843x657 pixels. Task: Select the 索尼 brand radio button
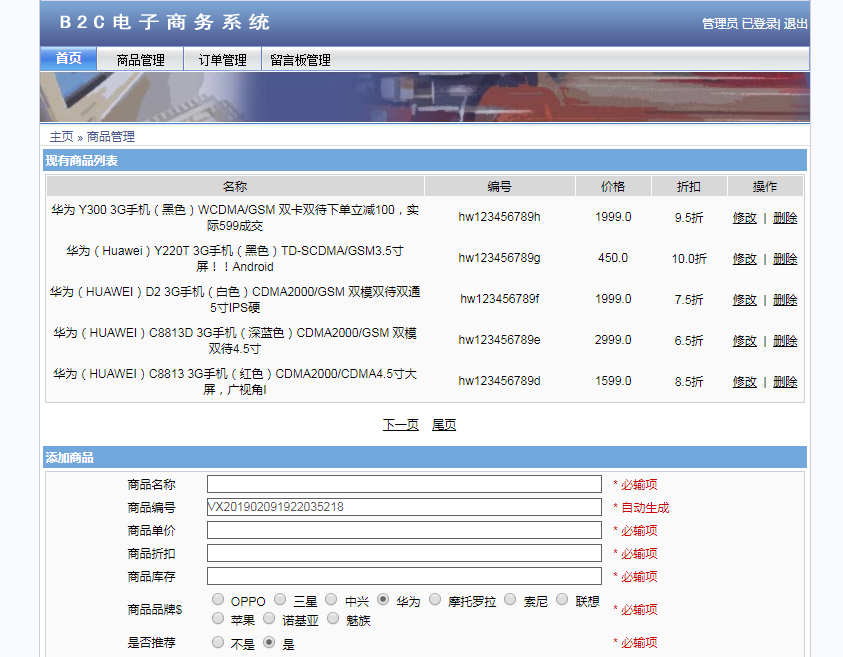(x=510, y=599)
